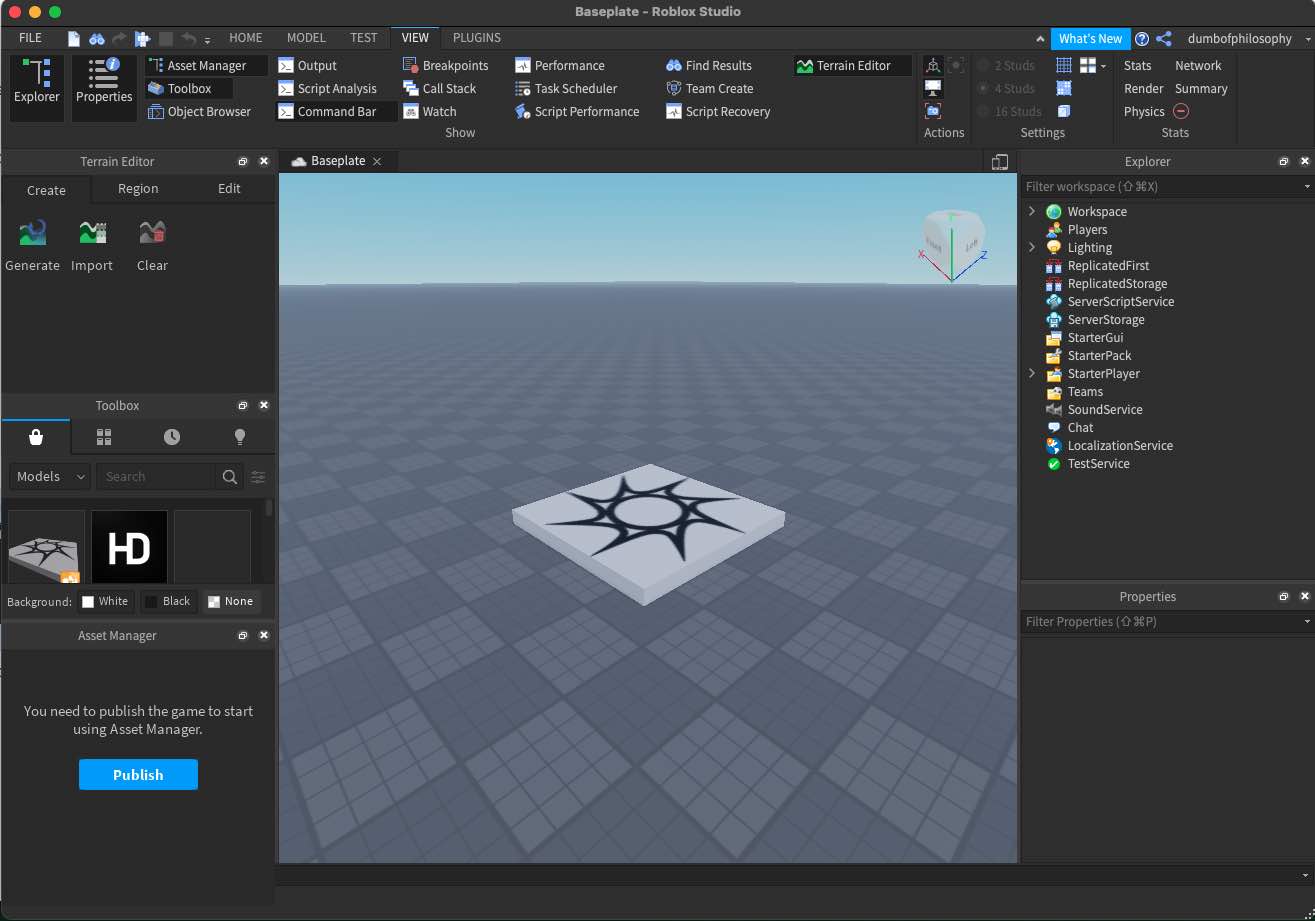This screenshot has width=1315, height=921.
Task: Take a screenshot with camera icon
Action: point(933,111)
